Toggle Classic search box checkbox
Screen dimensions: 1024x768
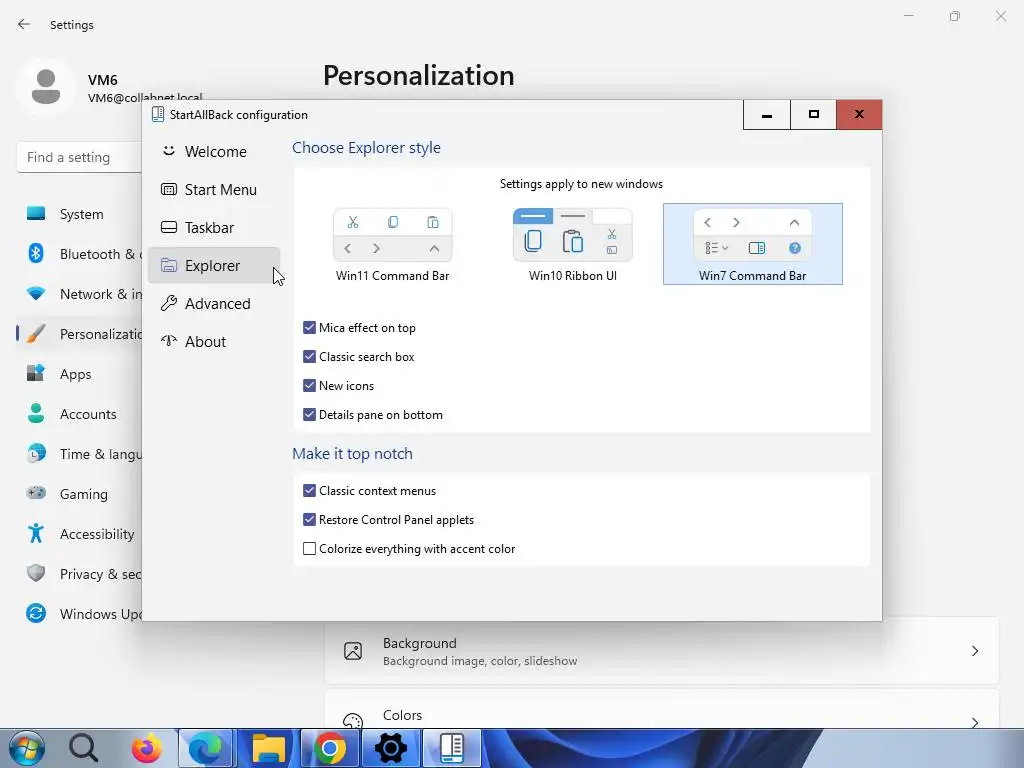coord(310,357)
